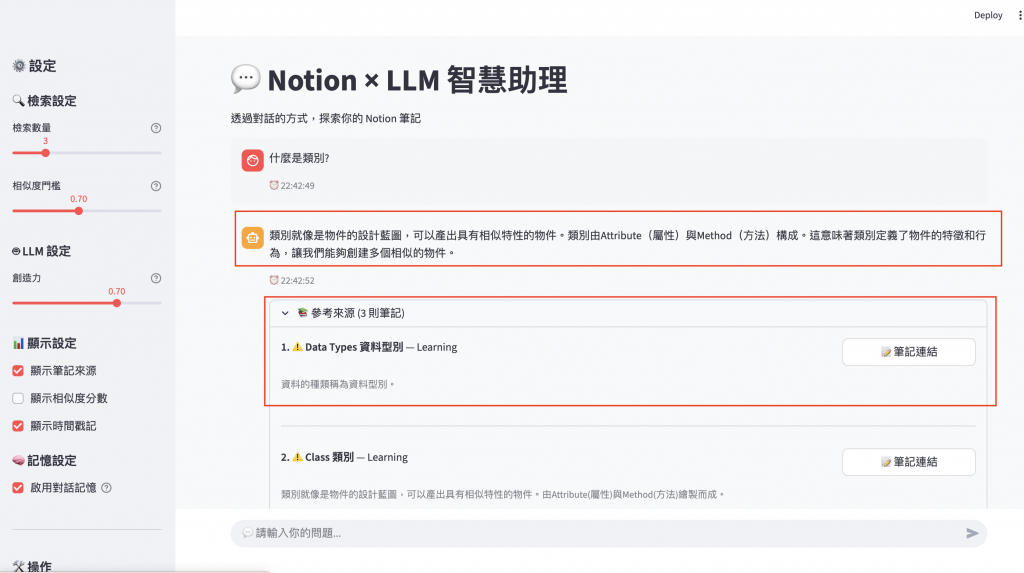This screenshot has width=1024, height=573.
Task: Toggle 啟用對話記憶 checkbox
Action: point(18,487)
